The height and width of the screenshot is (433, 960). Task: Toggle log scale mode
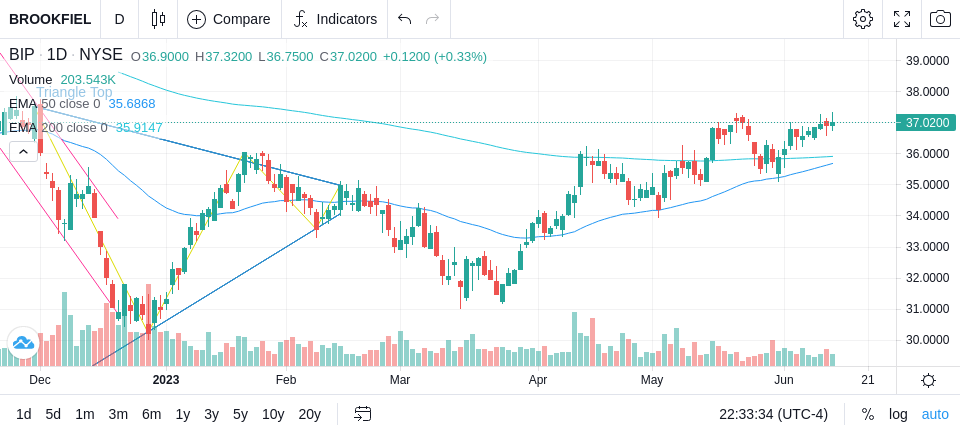click(x=898, y=415)
